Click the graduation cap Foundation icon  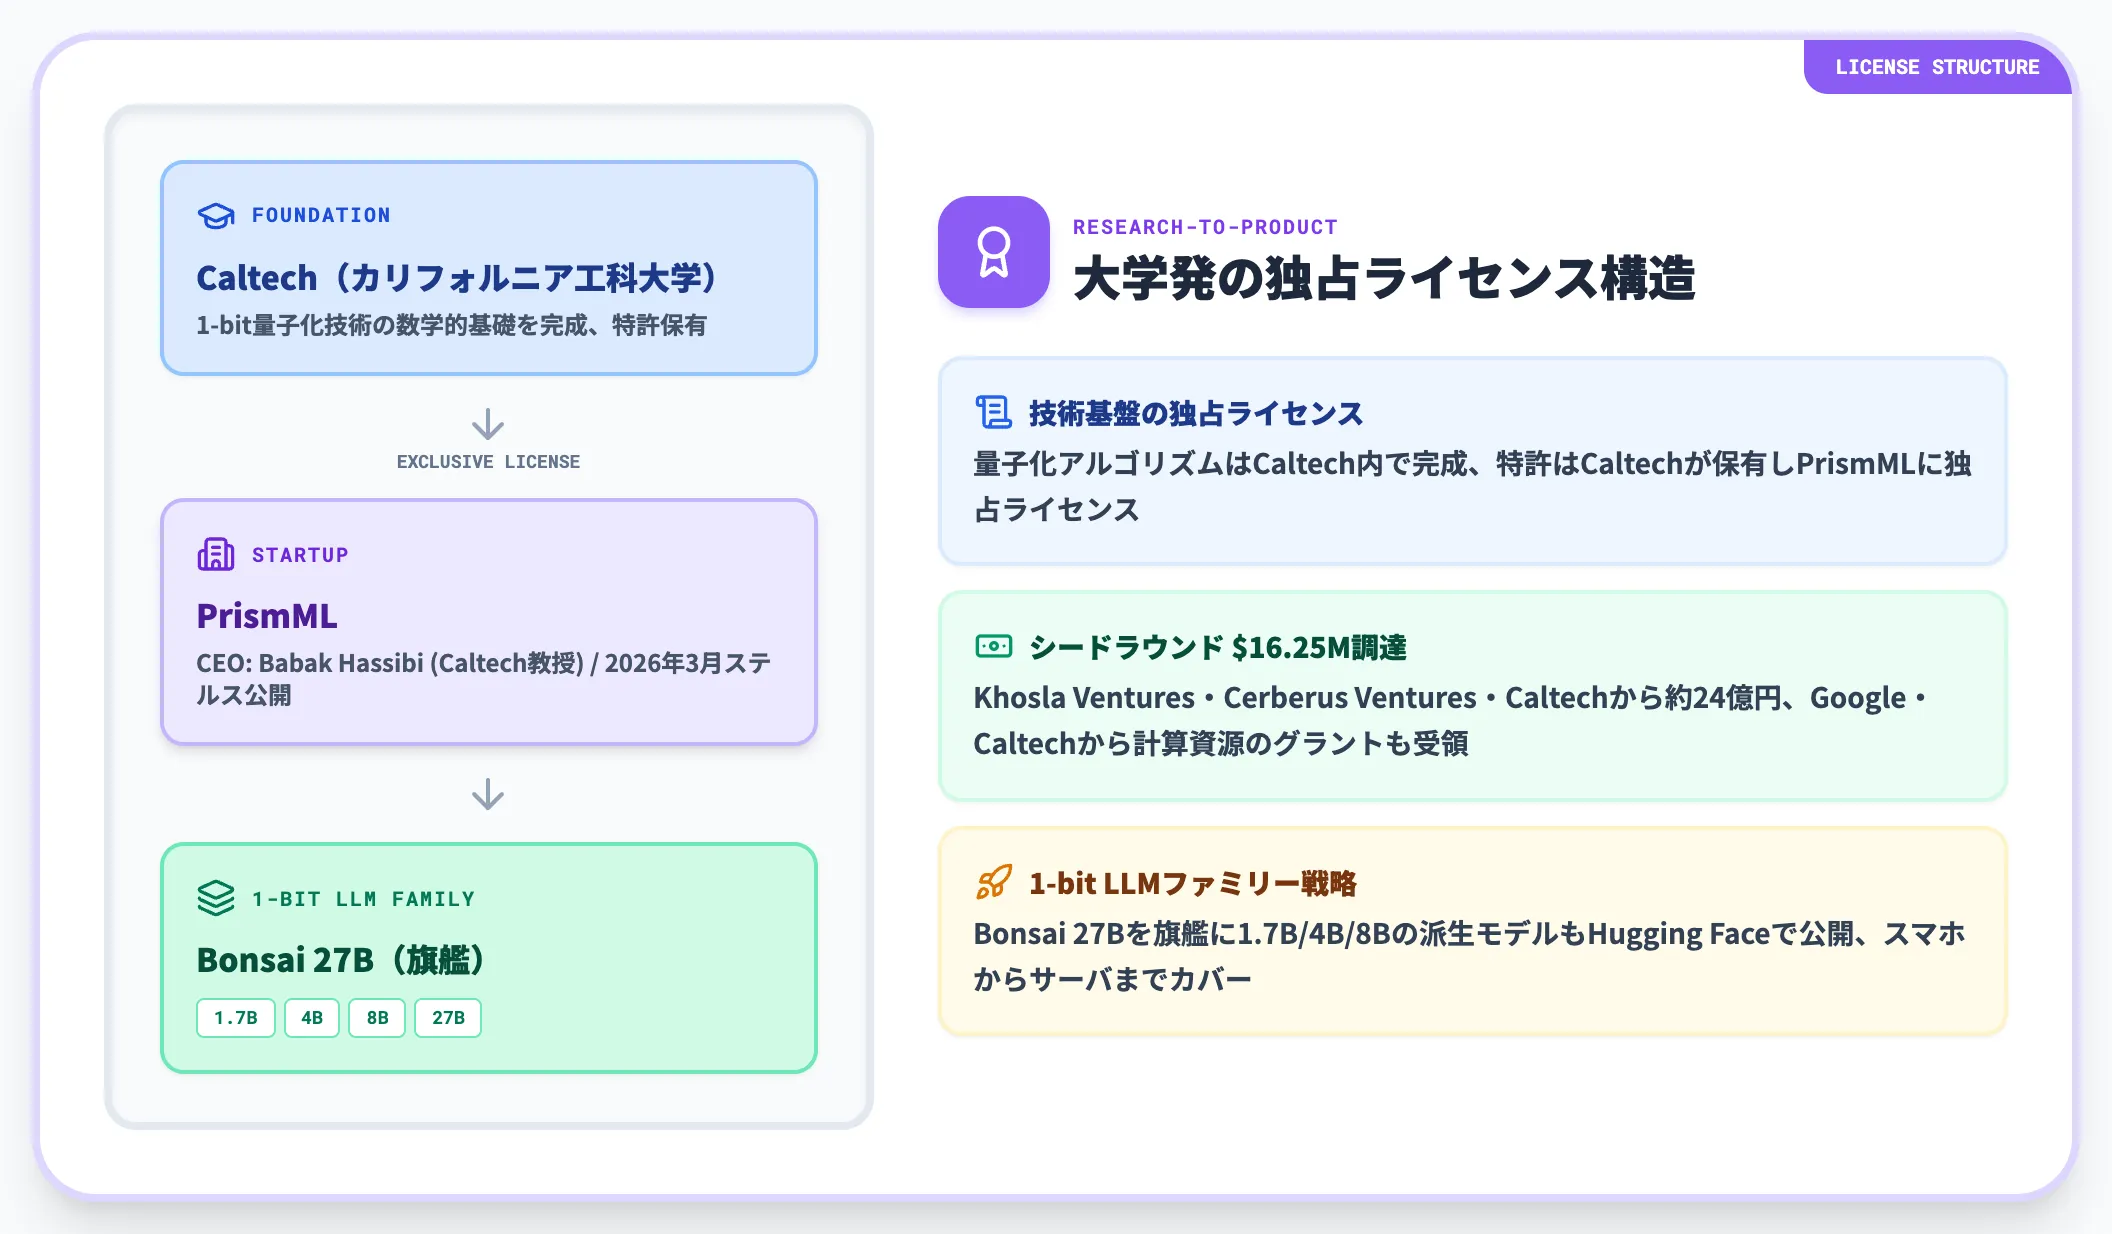216,215
